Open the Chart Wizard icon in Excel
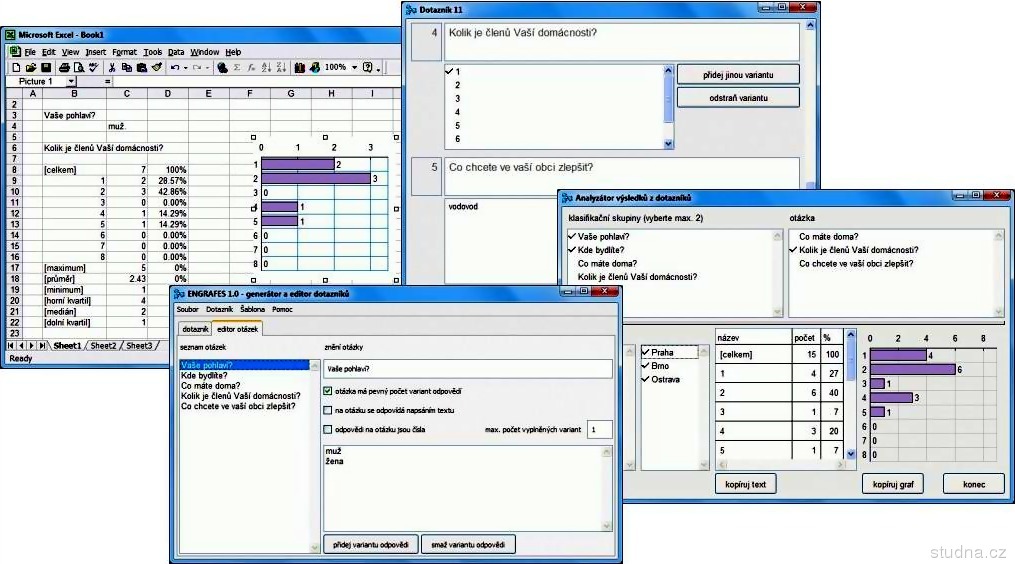 tap(300, 67)
